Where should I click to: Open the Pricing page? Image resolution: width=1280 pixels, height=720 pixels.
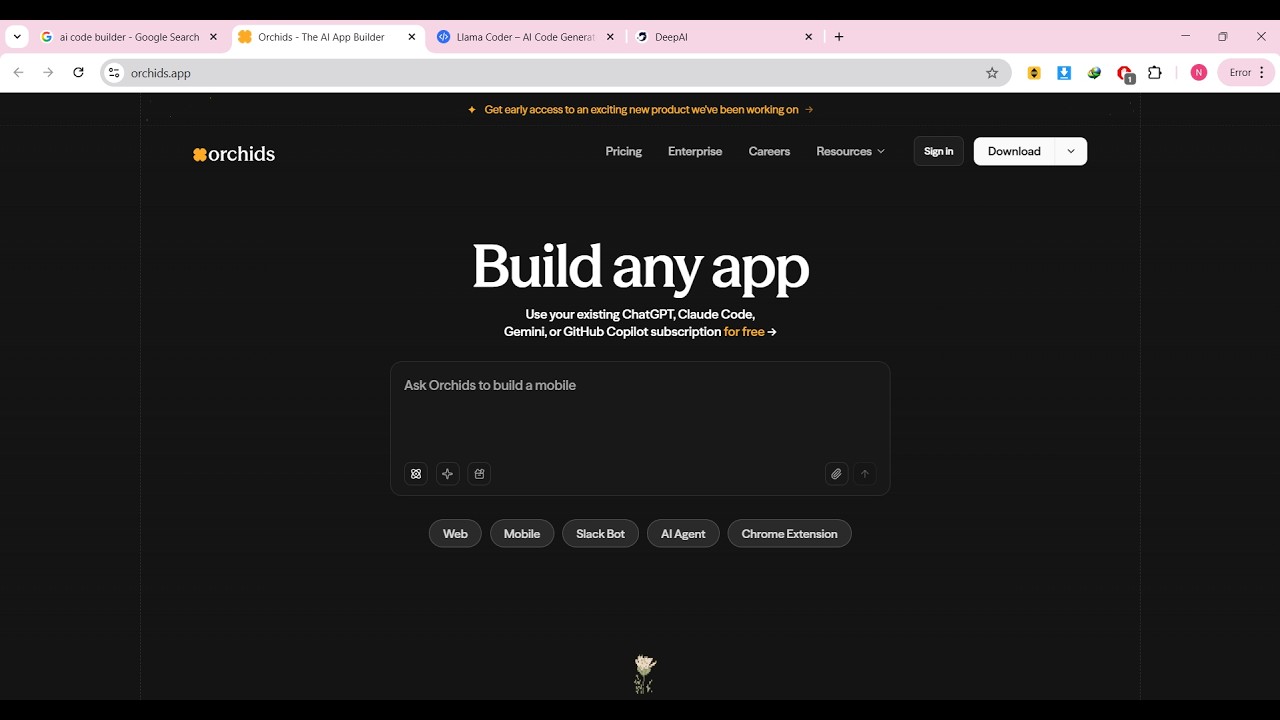click(x=624, y=152)
